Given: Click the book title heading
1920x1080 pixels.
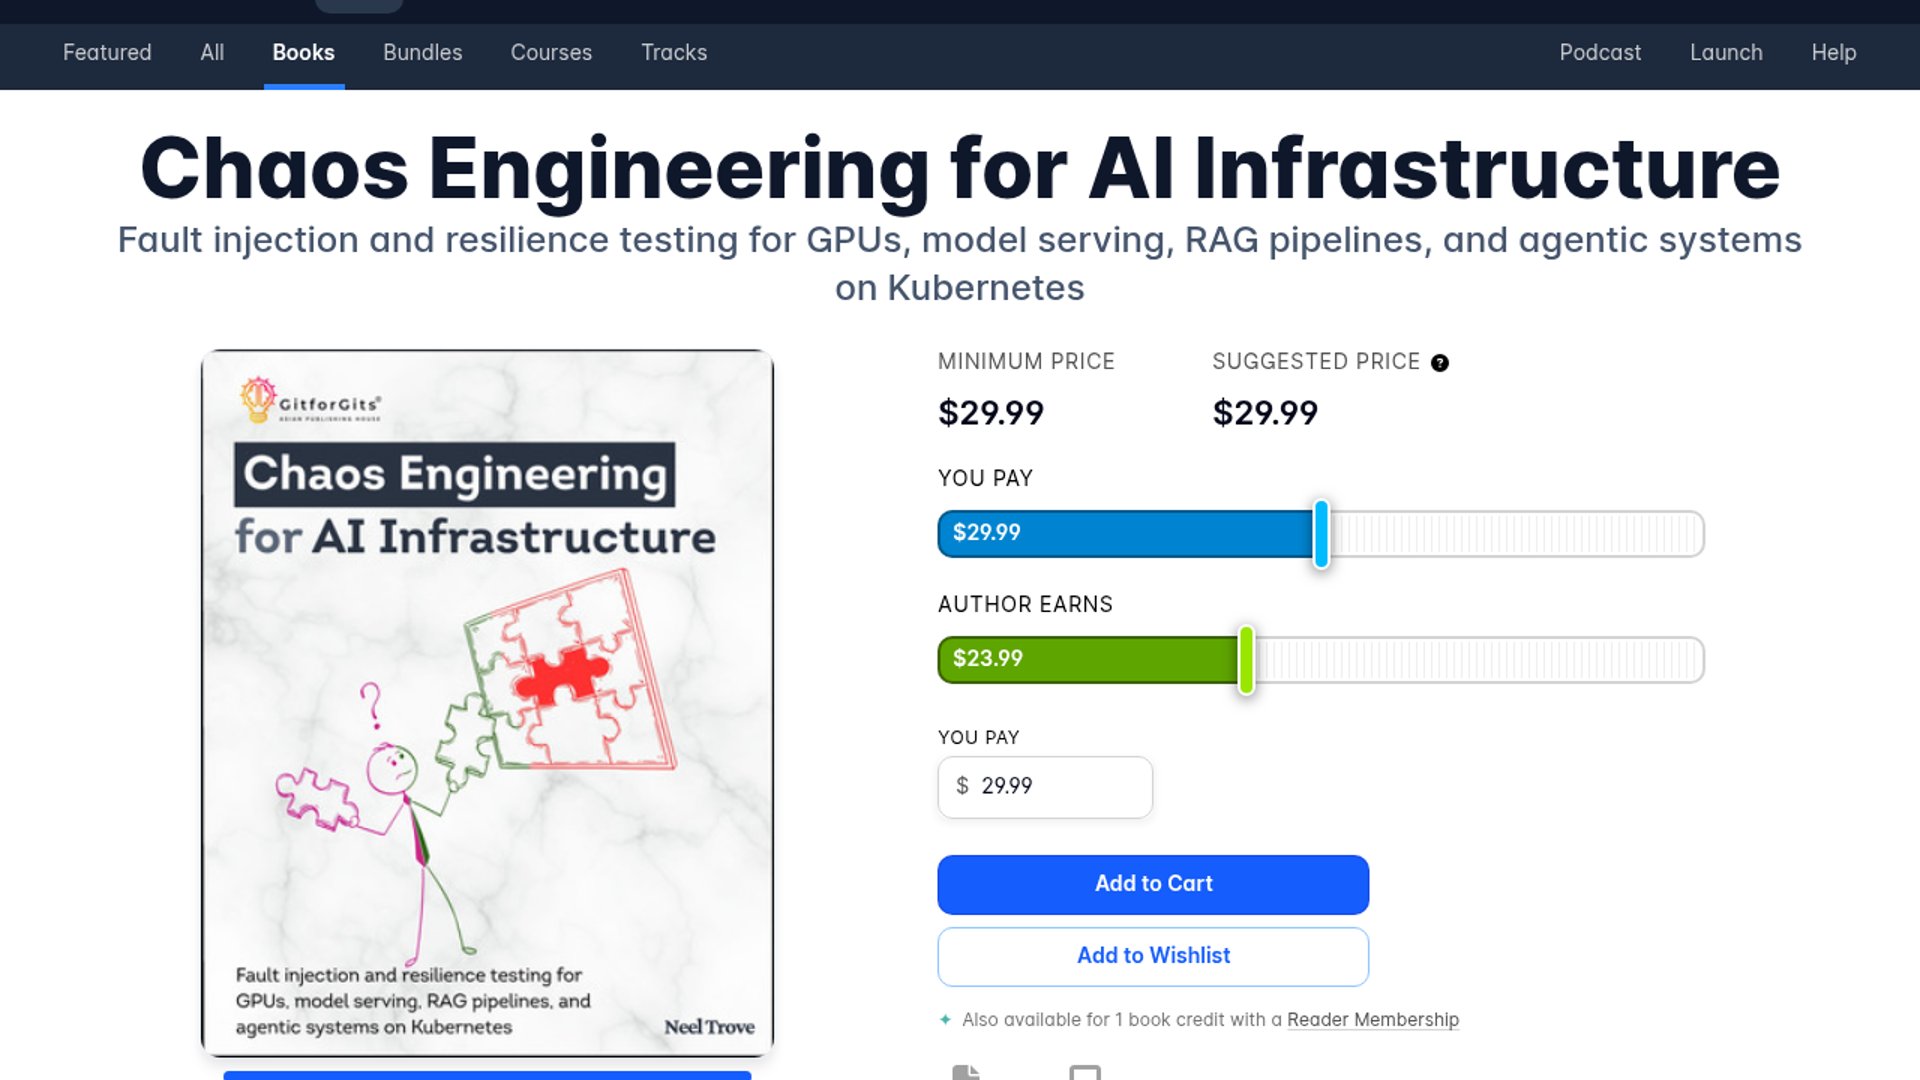Looking at the screenshot, I should click(x=960, y=168).
